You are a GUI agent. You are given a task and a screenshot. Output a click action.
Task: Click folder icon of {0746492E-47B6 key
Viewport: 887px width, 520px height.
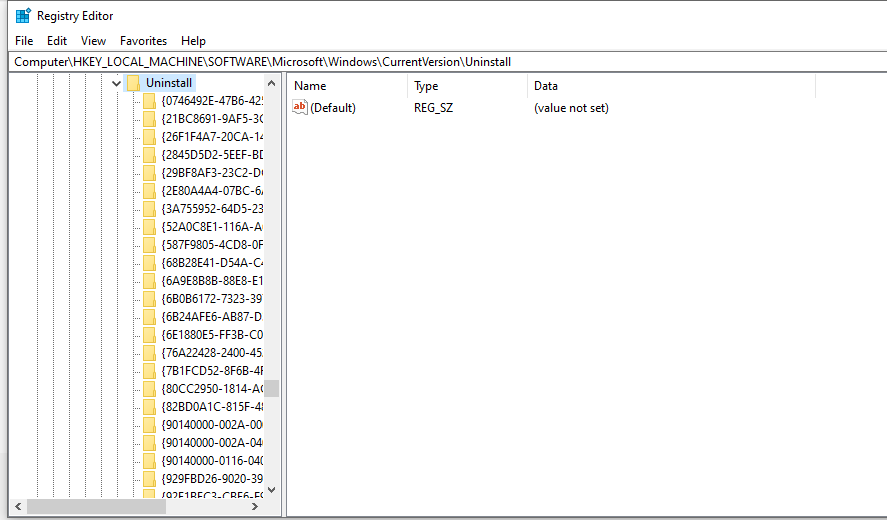(149, 101)
